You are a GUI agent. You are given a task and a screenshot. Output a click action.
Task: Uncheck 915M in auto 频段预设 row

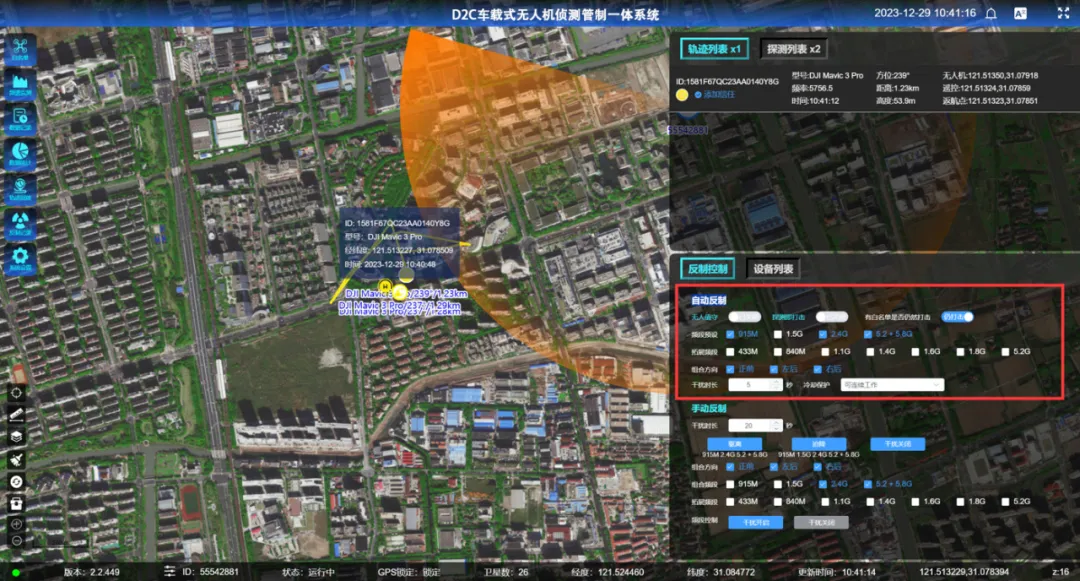point(730,335)
